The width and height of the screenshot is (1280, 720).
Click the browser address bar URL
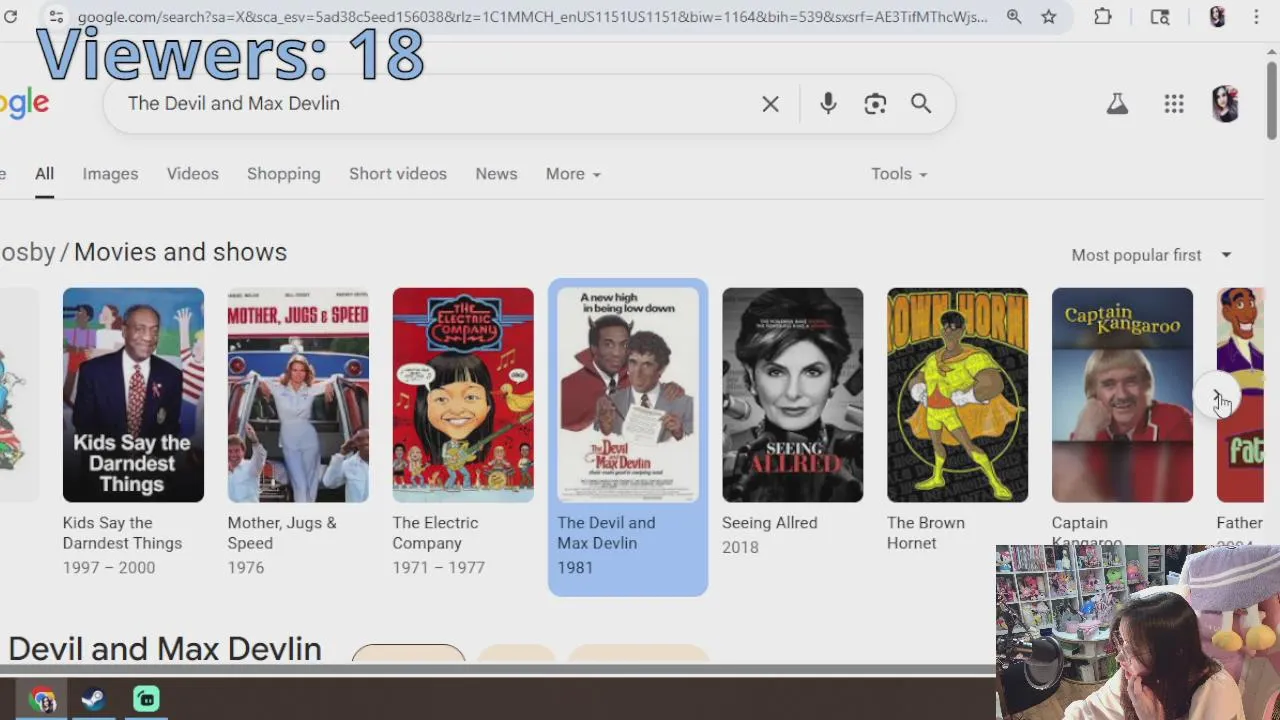point(532,17)
